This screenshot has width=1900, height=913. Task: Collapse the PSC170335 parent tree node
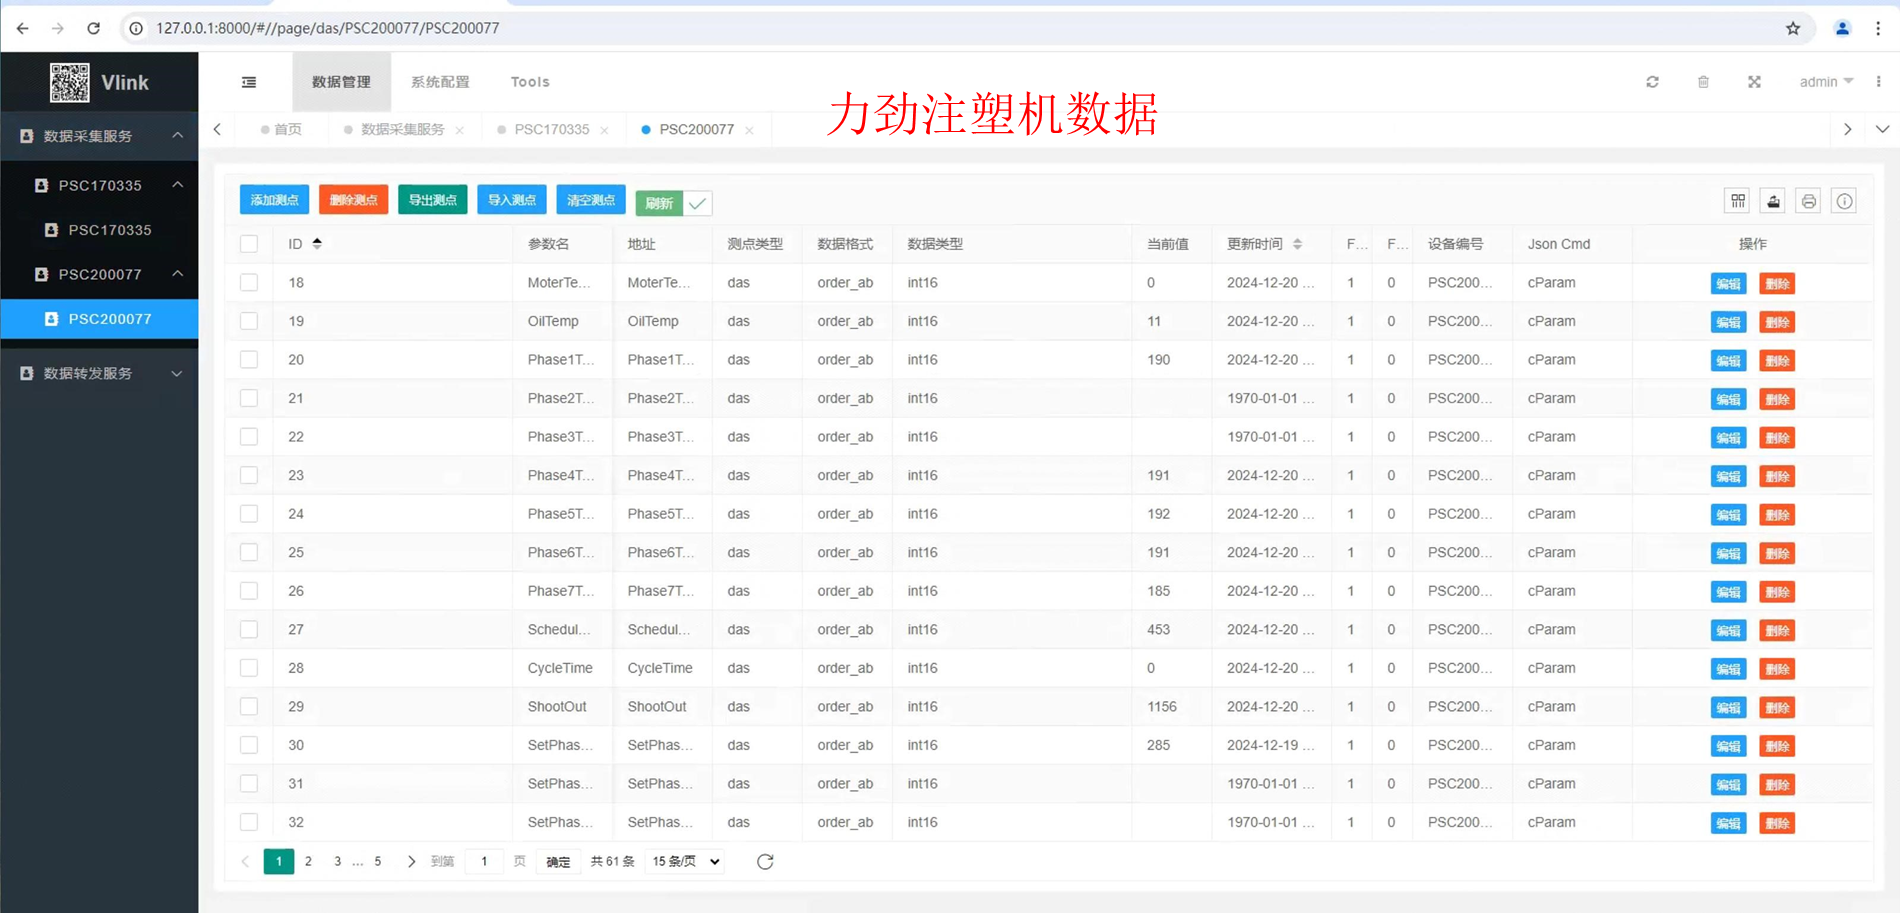click(x=177, y=184)
